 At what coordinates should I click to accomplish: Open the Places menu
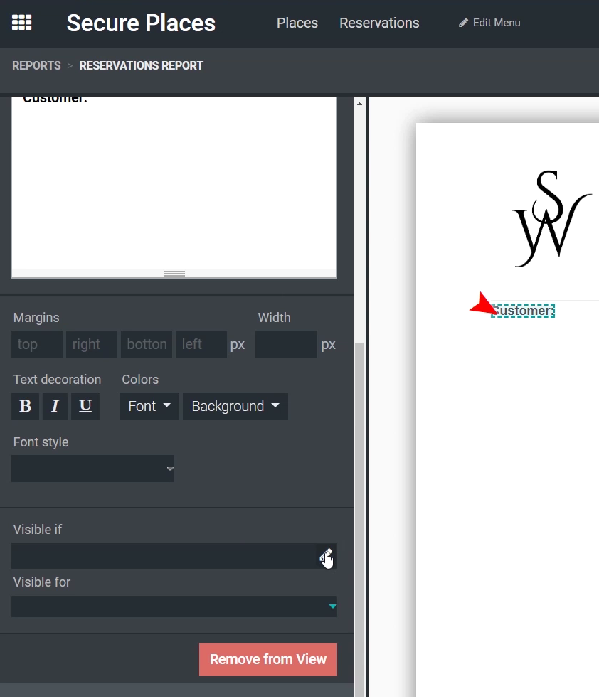(x=297, y=23)
